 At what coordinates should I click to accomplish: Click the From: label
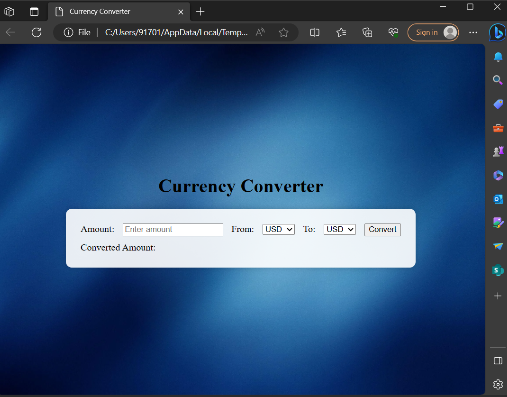tap(242, 229)
